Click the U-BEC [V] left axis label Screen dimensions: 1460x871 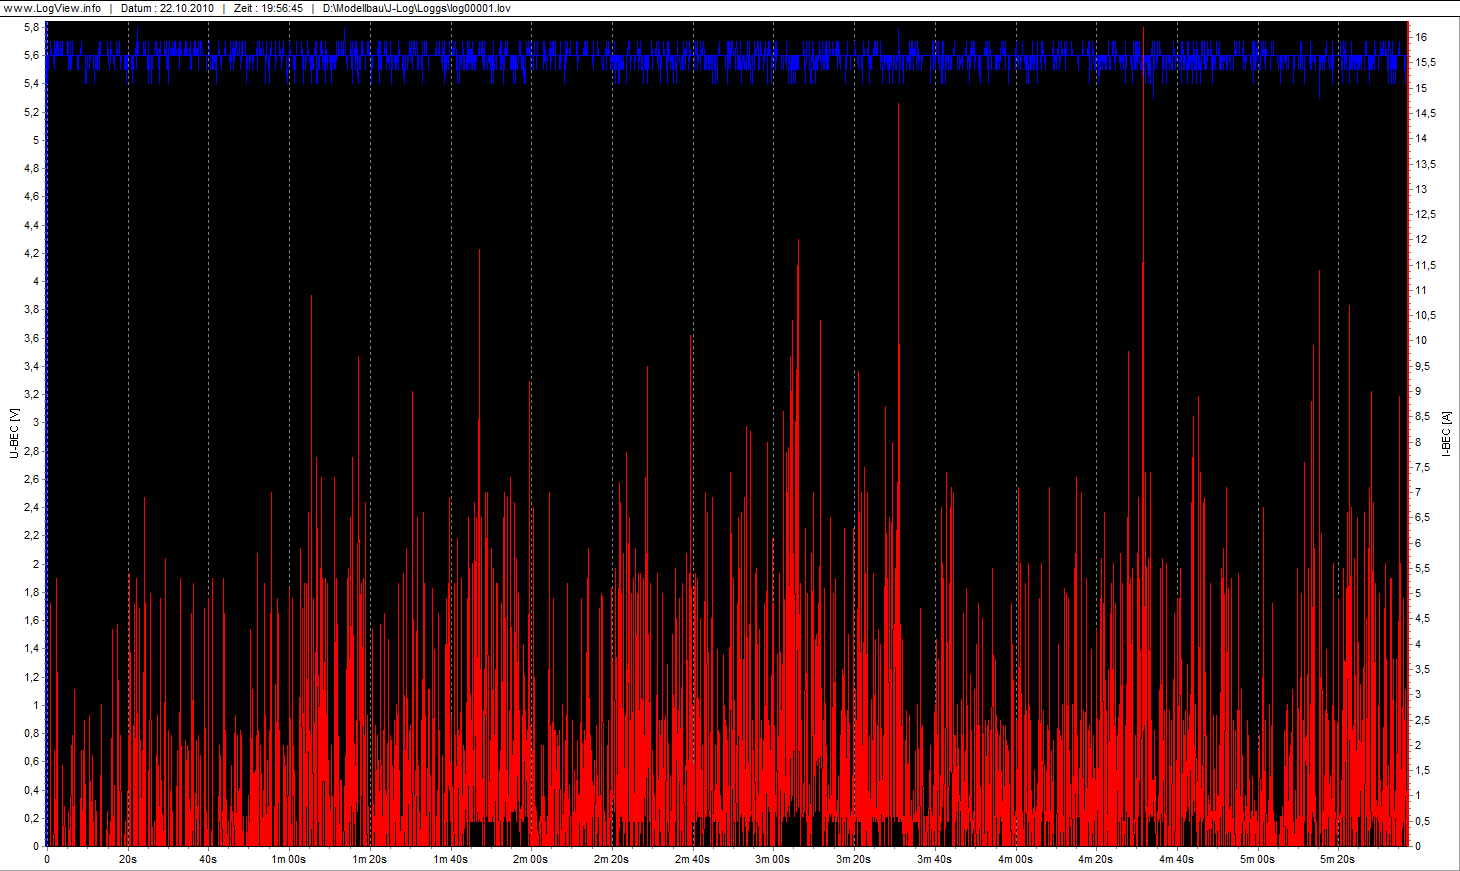click(x=14, y=433)
